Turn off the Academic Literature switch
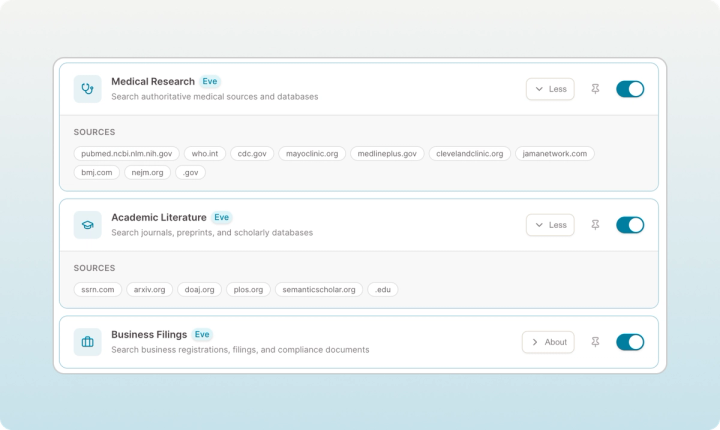Viewport: 720px width, 430px height. click(x=630, y=225)
